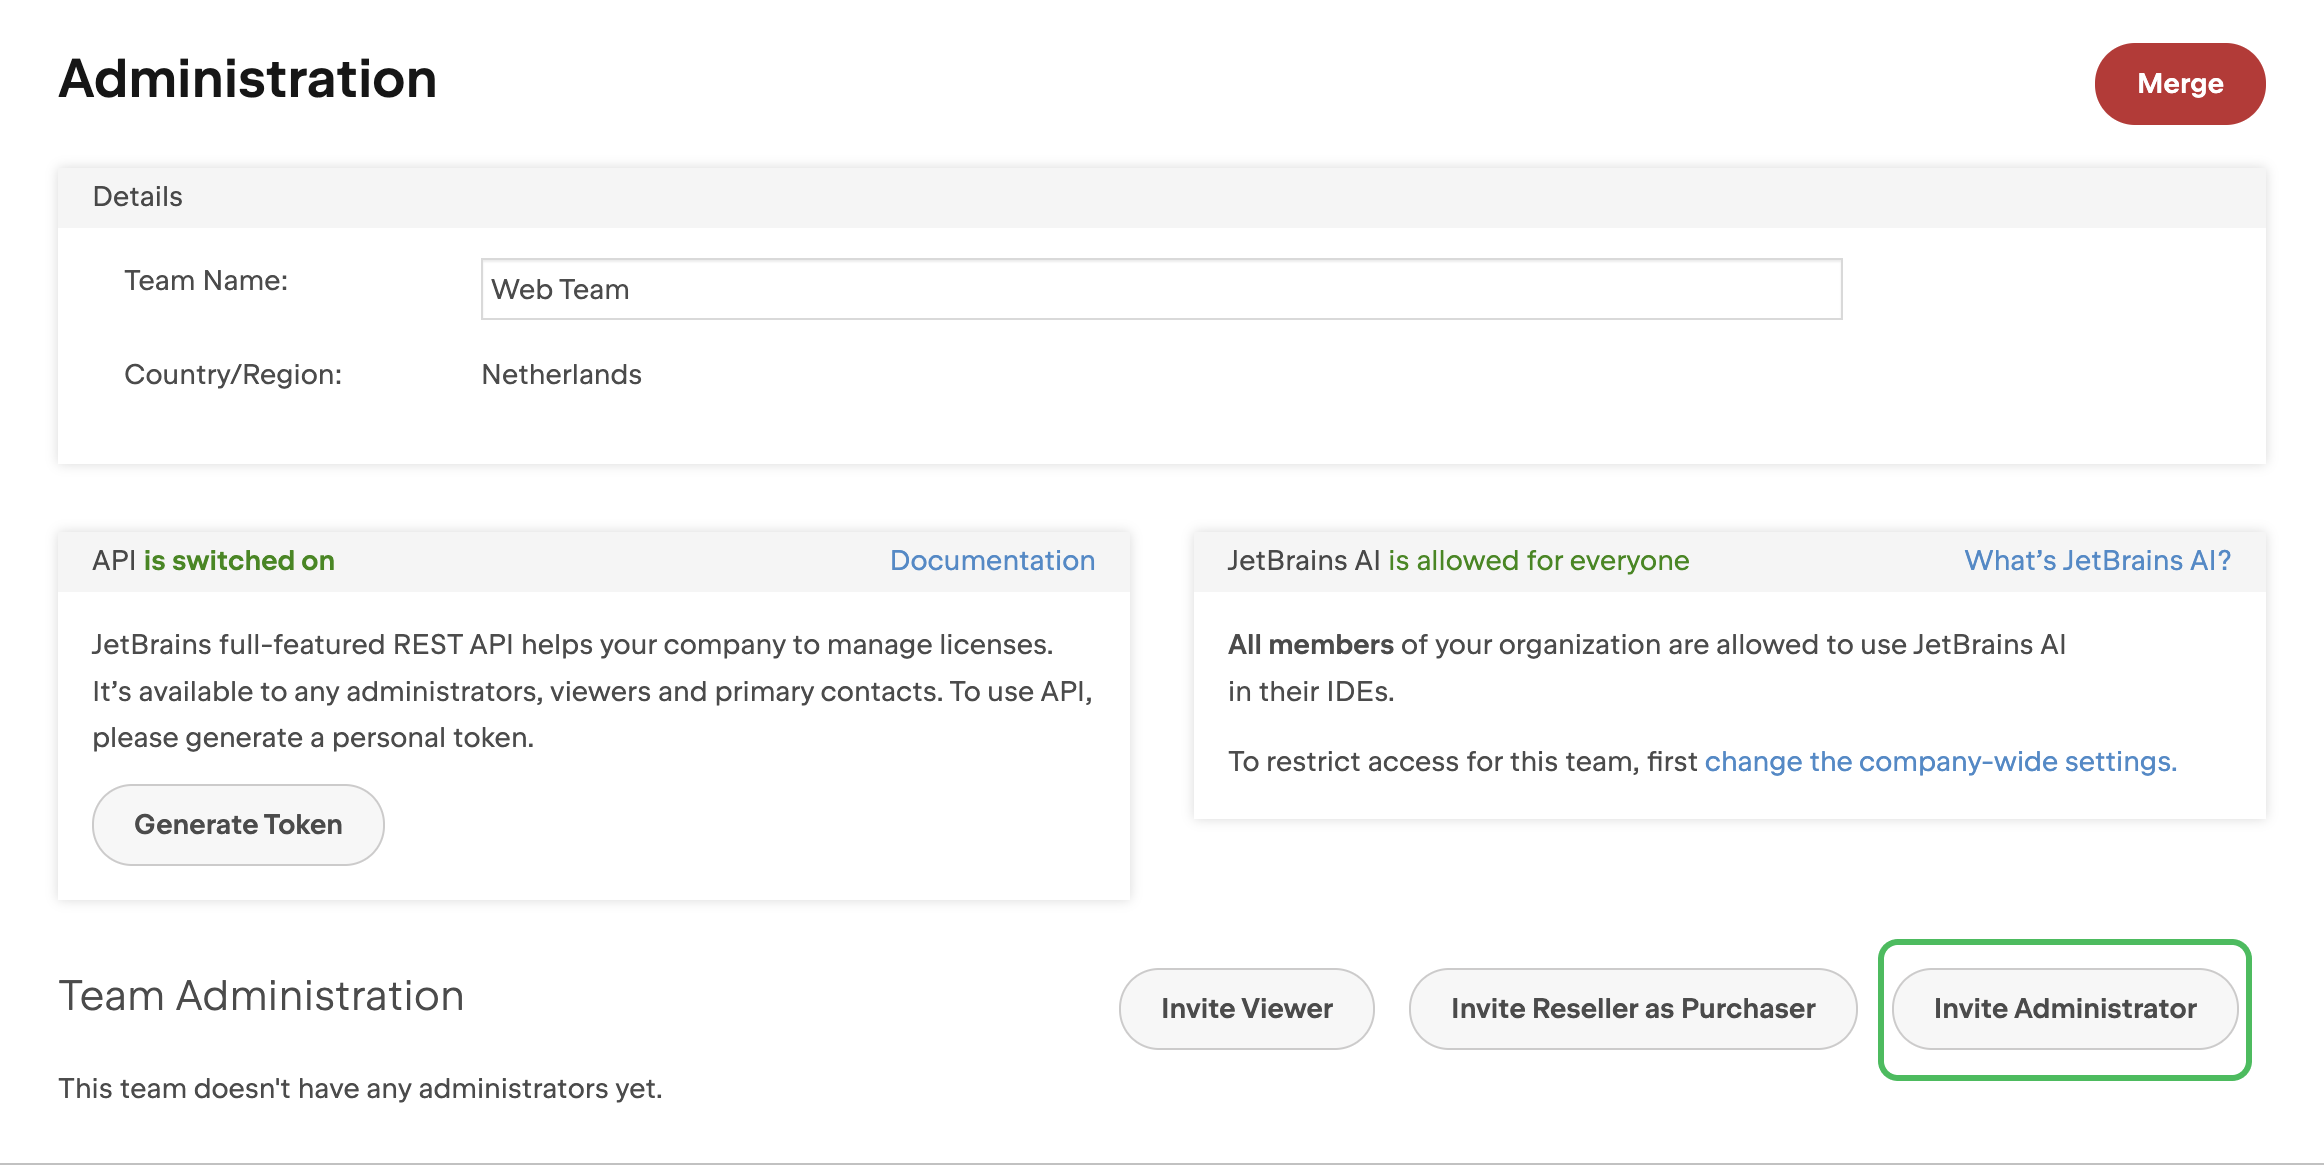The height and width of the screenshot is (1165, 2324).
Task: Open the API Documentation link
Action: pos(992,560)
